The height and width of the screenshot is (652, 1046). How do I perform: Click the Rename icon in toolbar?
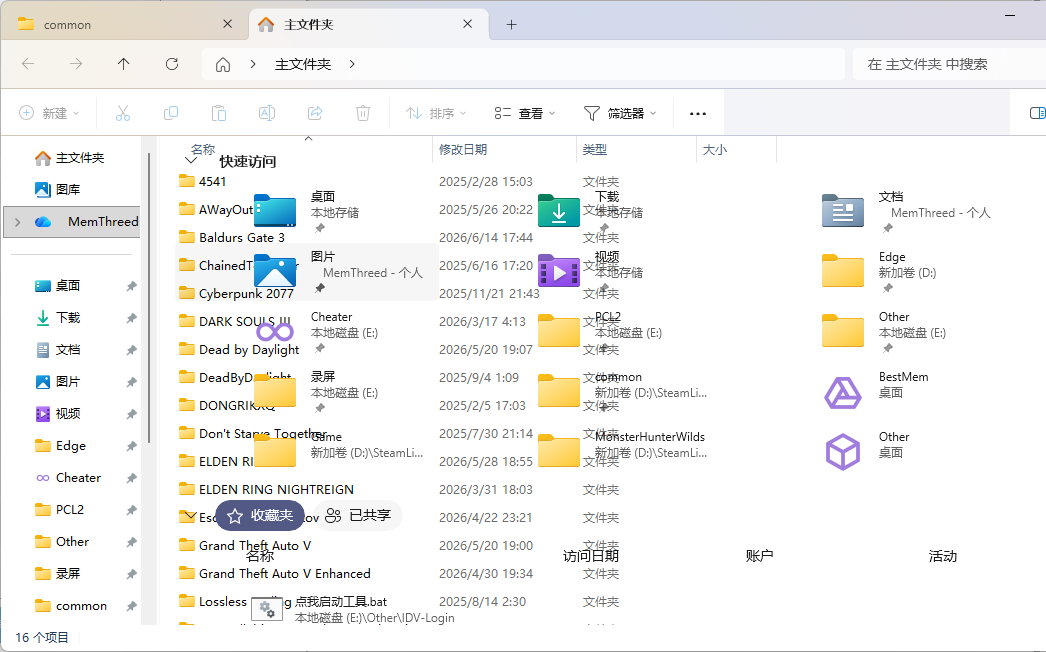click(x=267, y=113)
